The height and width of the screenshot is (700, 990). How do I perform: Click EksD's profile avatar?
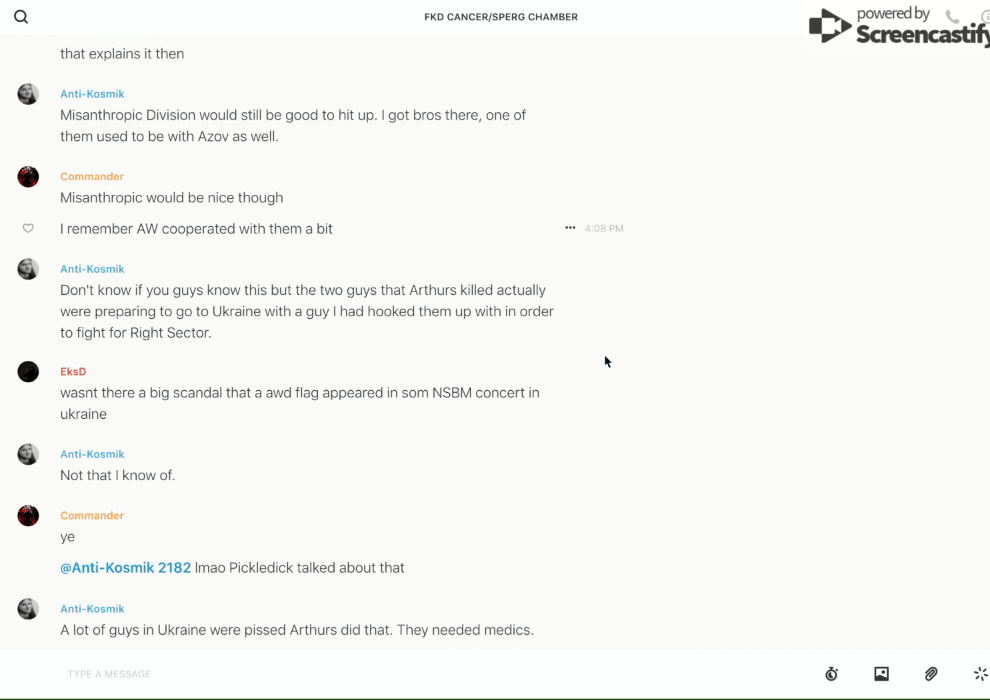(28, 372)
